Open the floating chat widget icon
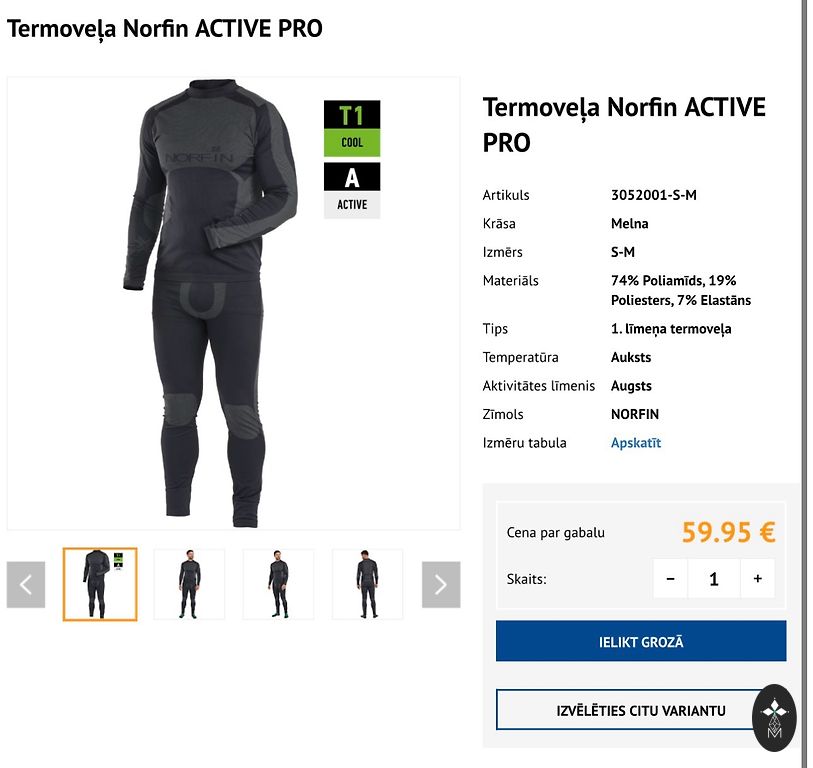This screenshot has width=813, height=768. 774,718
